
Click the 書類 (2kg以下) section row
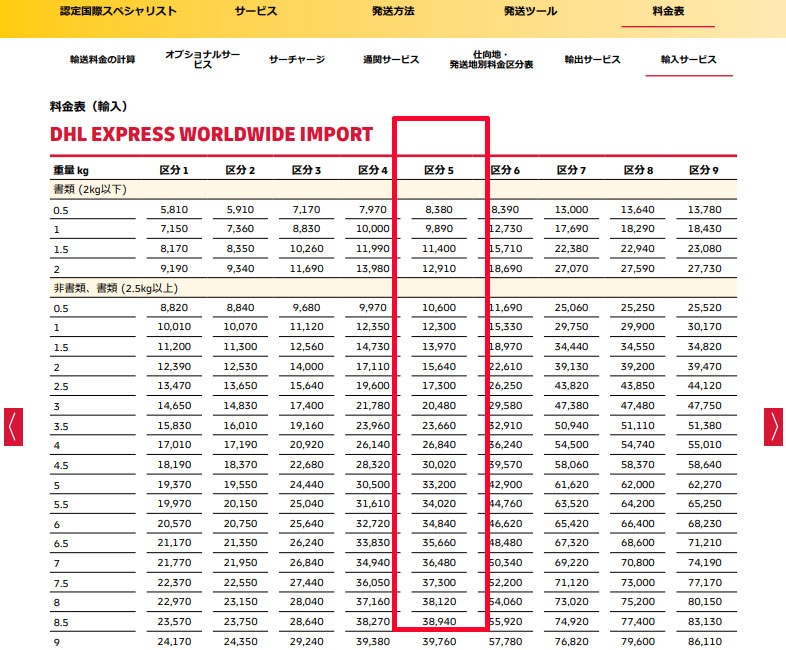[394, 189]
